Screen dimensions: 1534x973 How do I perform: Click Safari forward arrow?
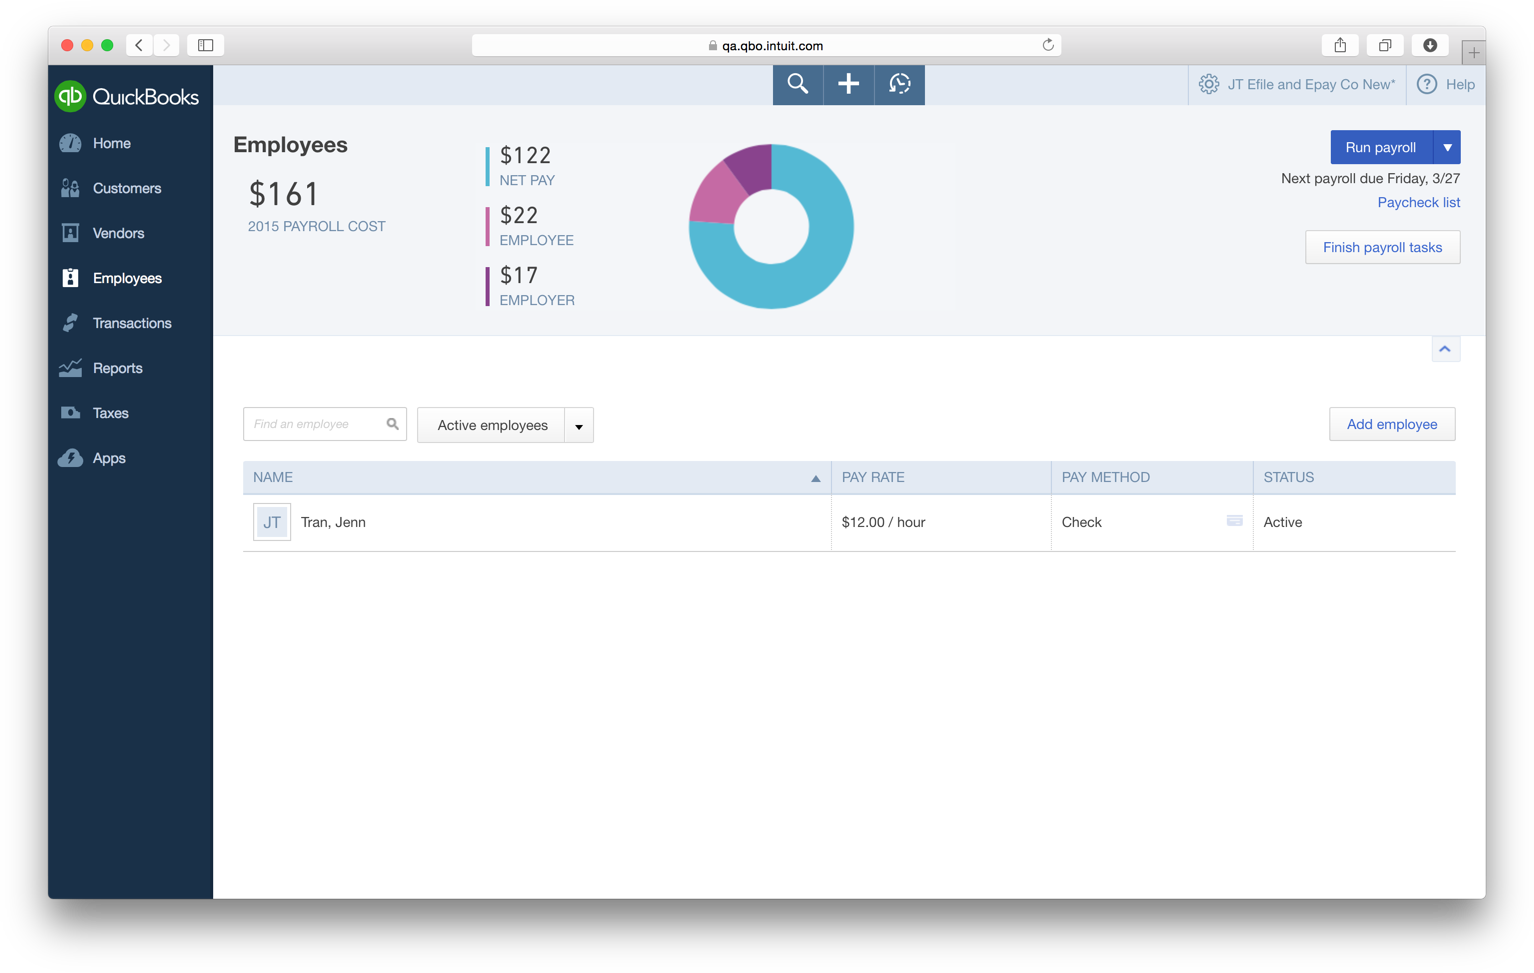(166, 45)
